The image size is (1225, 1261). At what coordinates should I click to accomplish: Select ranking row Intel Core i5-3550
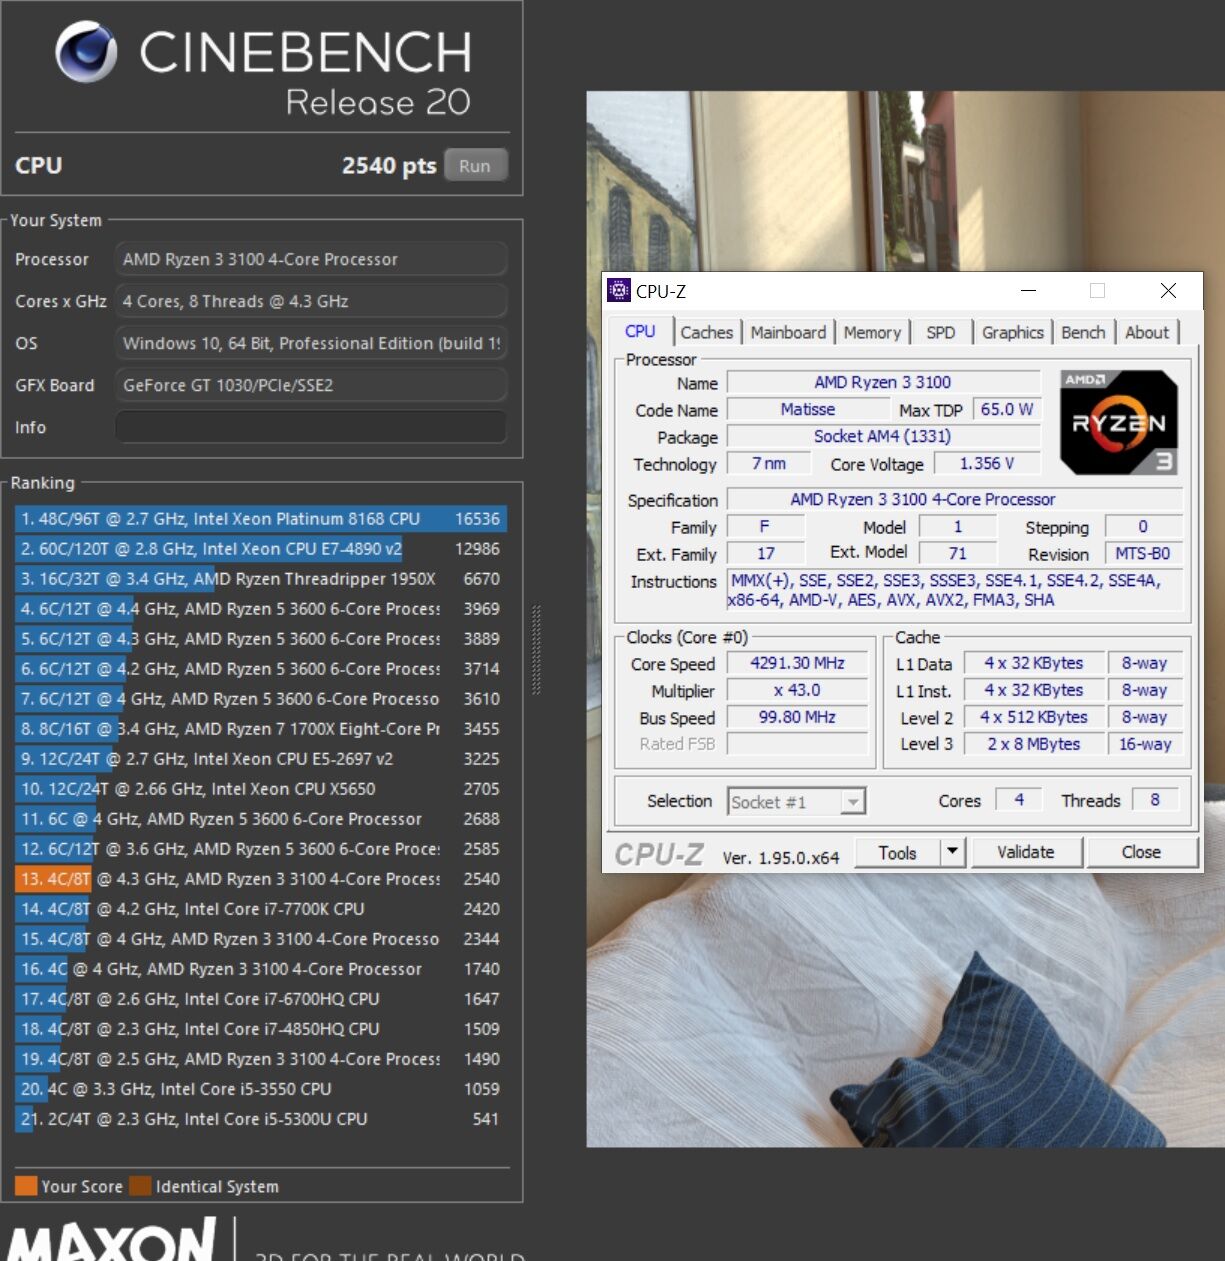pos(260,1089)
